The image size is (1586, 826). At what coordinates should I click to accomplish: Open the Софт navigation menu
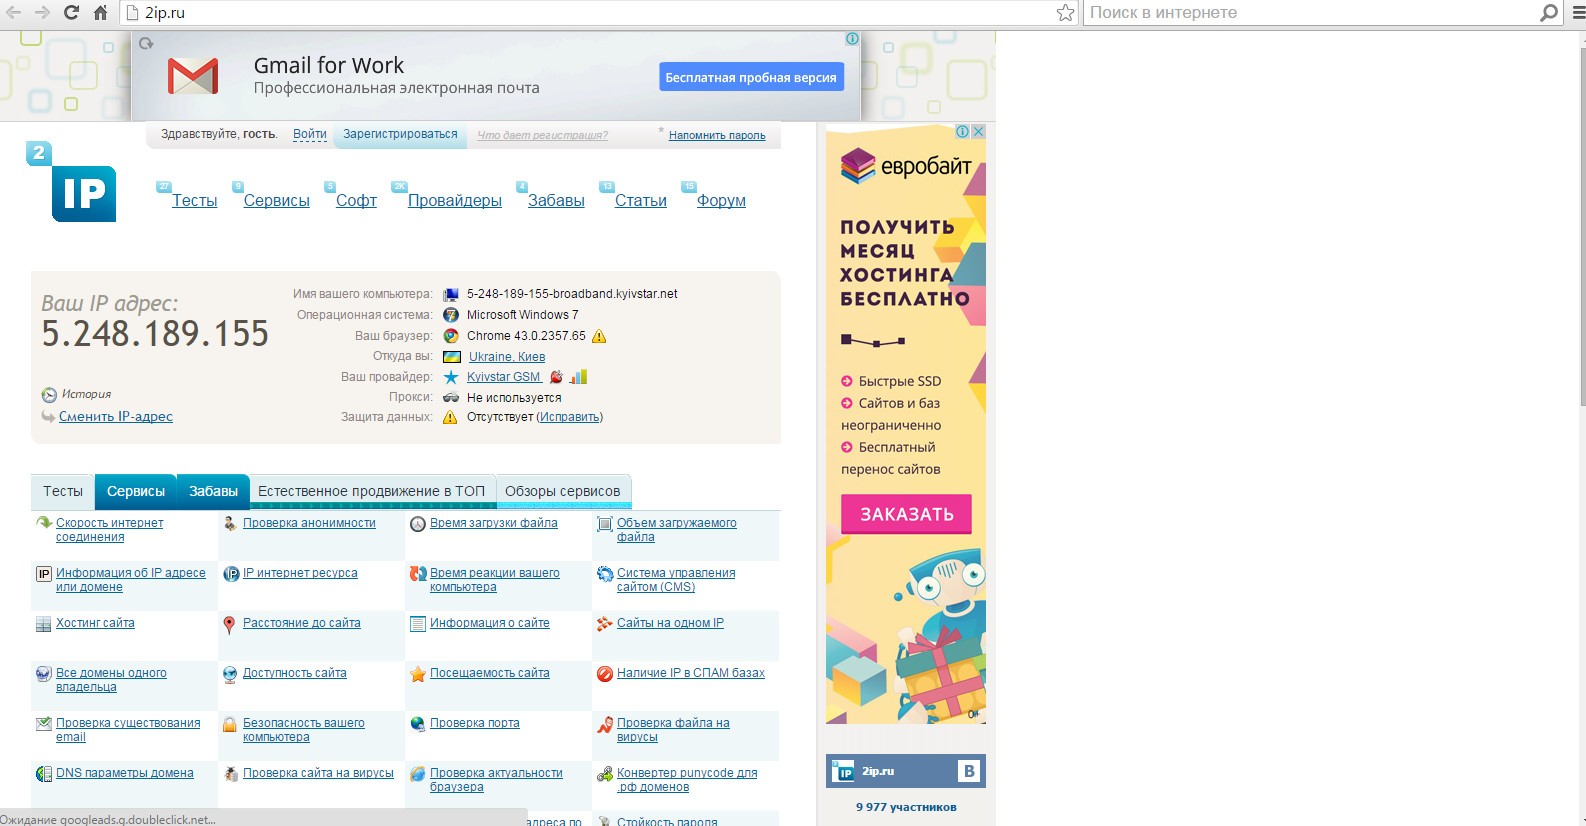[356, 201]
